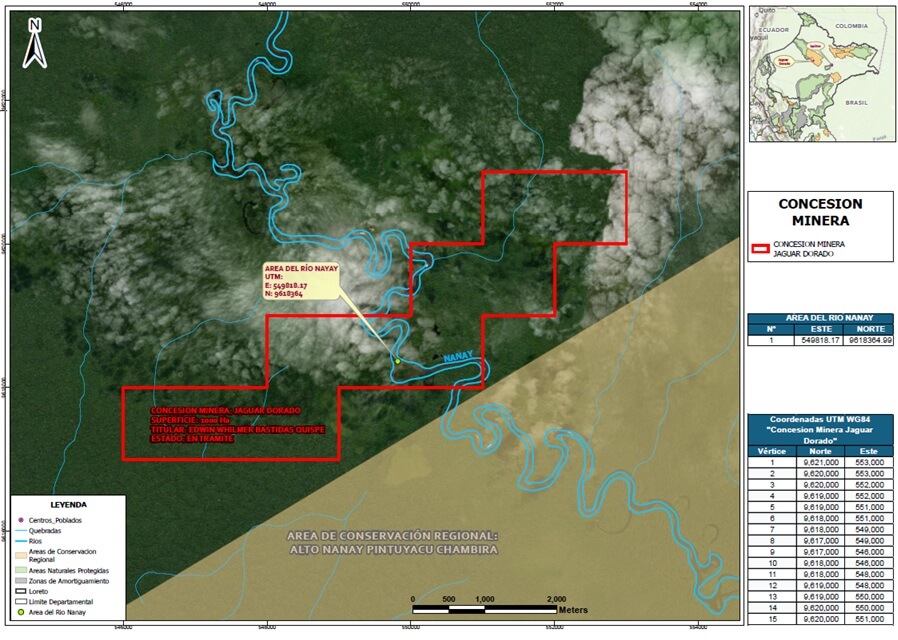The image size is (898, 640).
Task: Click the north arrow compass symbol
Action: coord(34,44)
